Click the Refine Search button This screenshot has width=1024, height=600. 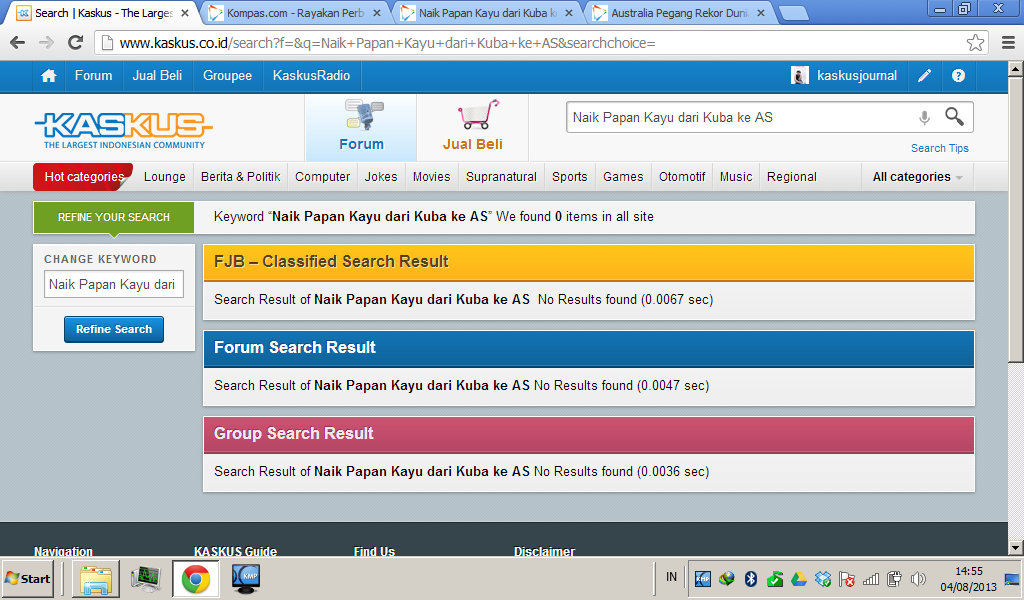114,329
